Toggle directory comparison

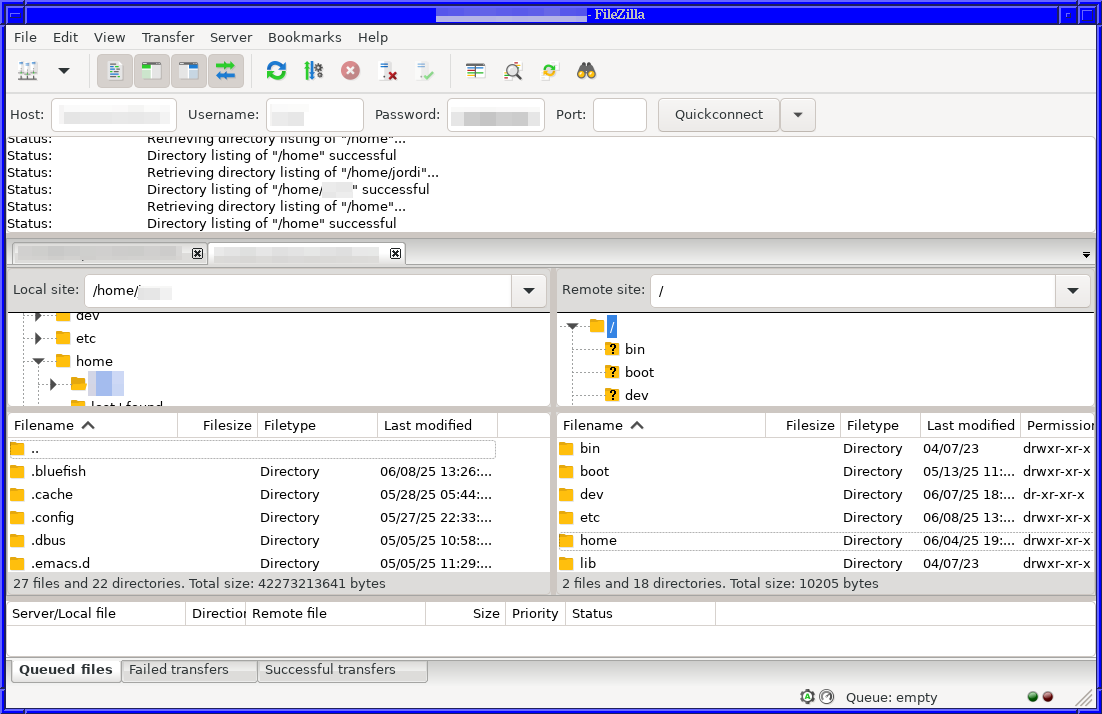513,71
